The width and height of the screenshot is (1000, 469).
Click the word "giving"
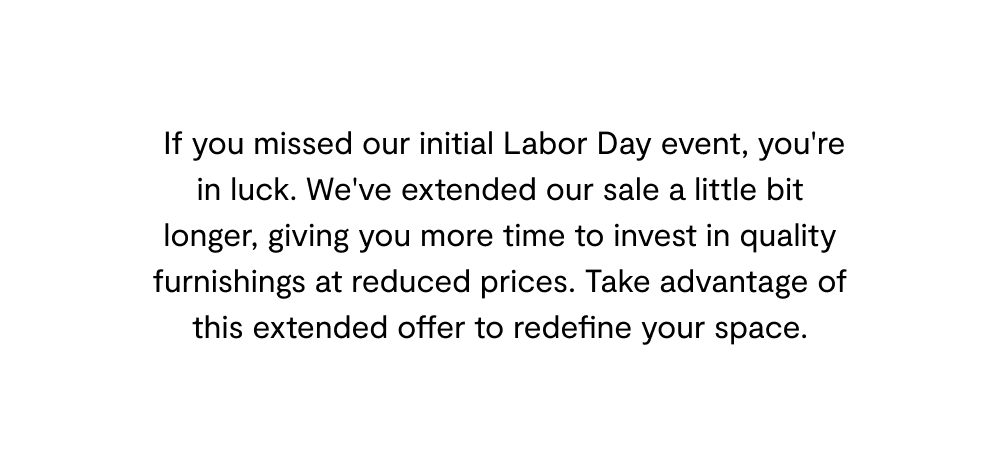308,237
